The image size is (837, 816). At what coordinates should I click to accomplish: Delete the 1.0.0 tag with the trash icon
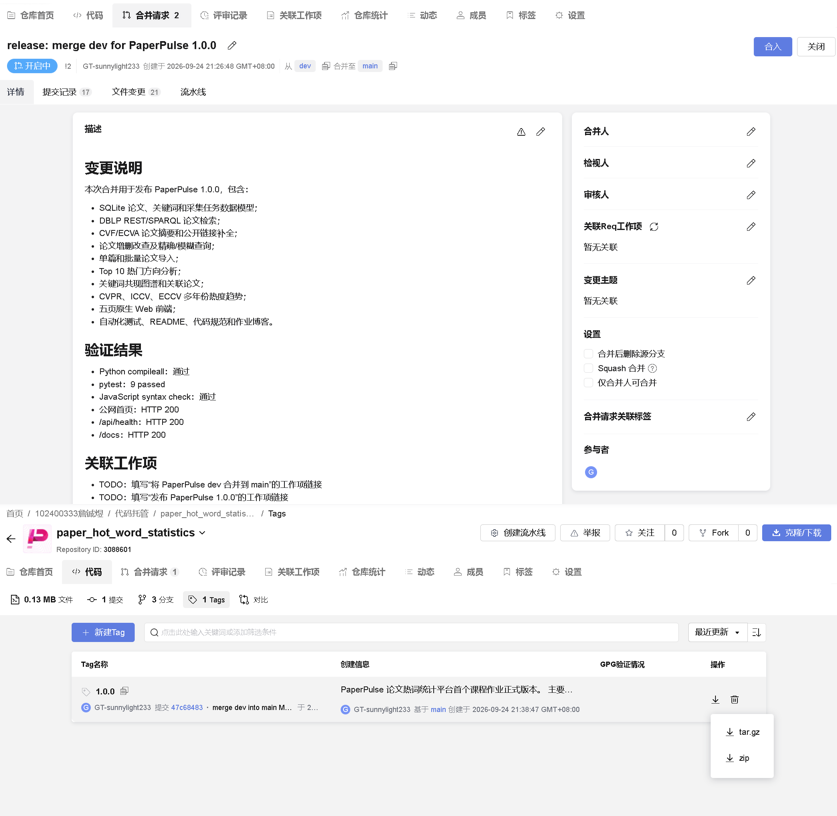735,700
